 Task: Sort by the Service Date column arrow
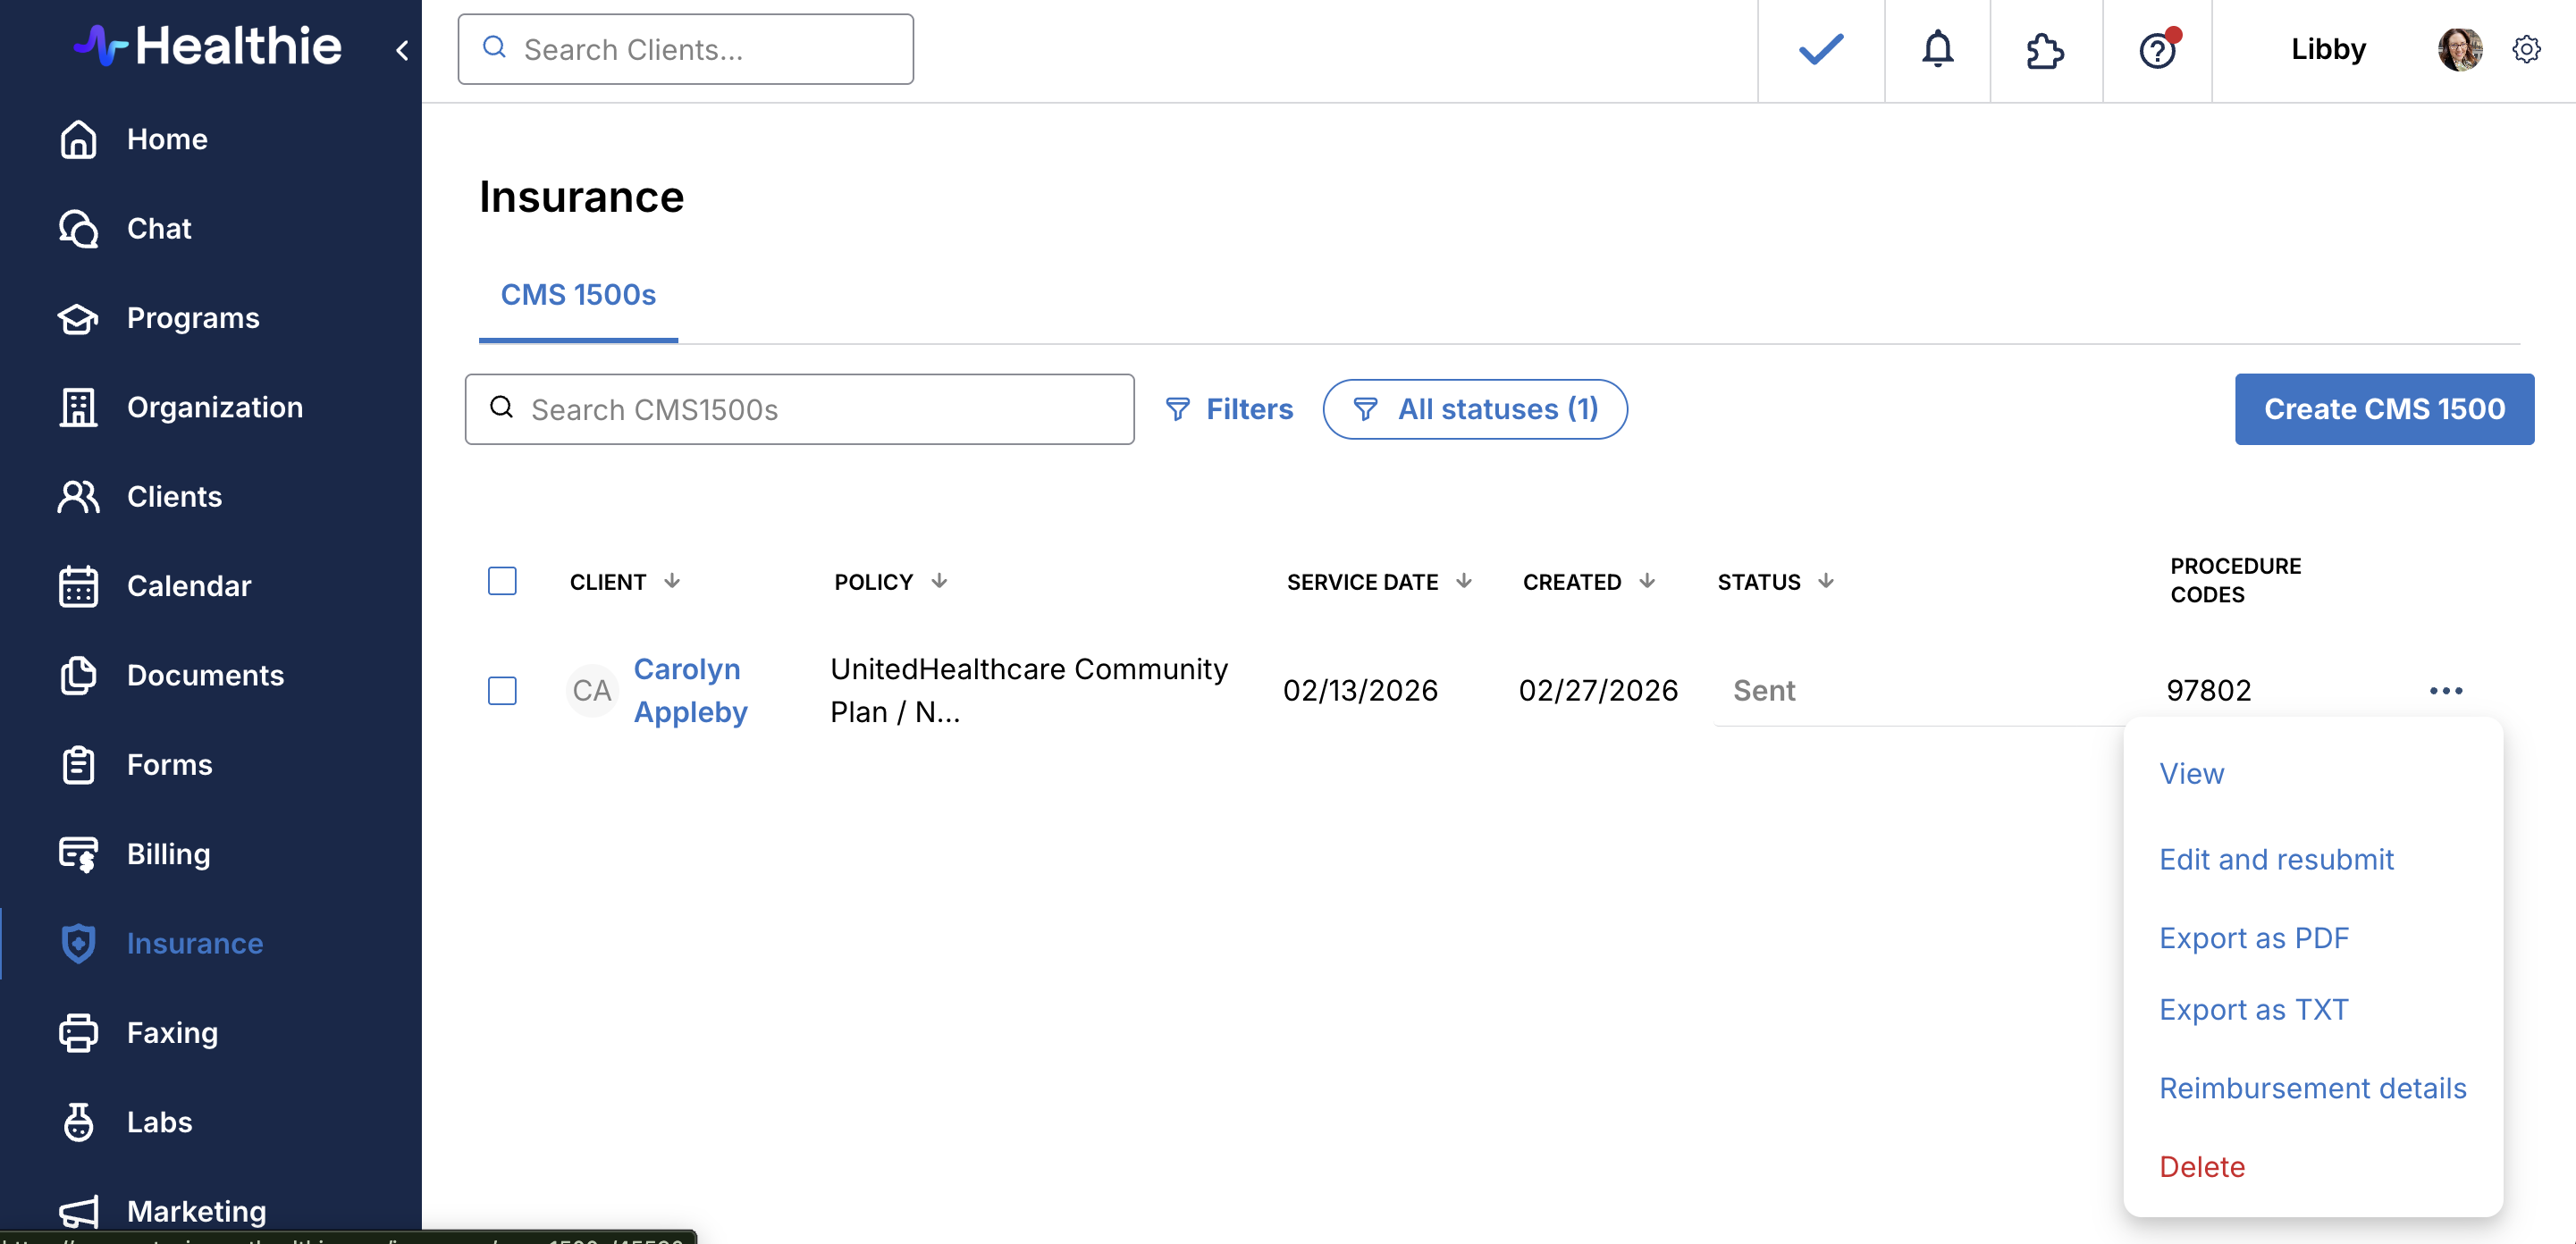click(1463, 581)
